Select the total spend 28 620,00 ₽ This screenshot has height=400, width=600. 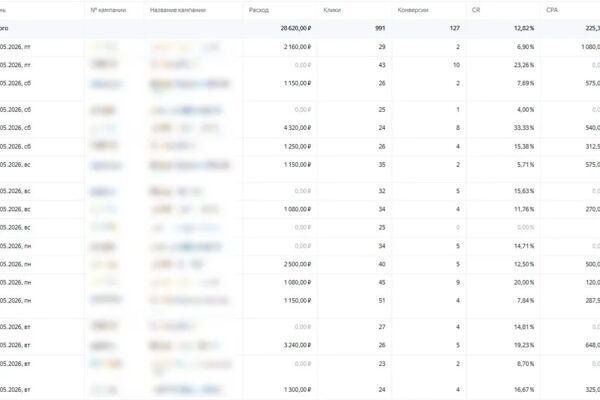coord(296,28)
